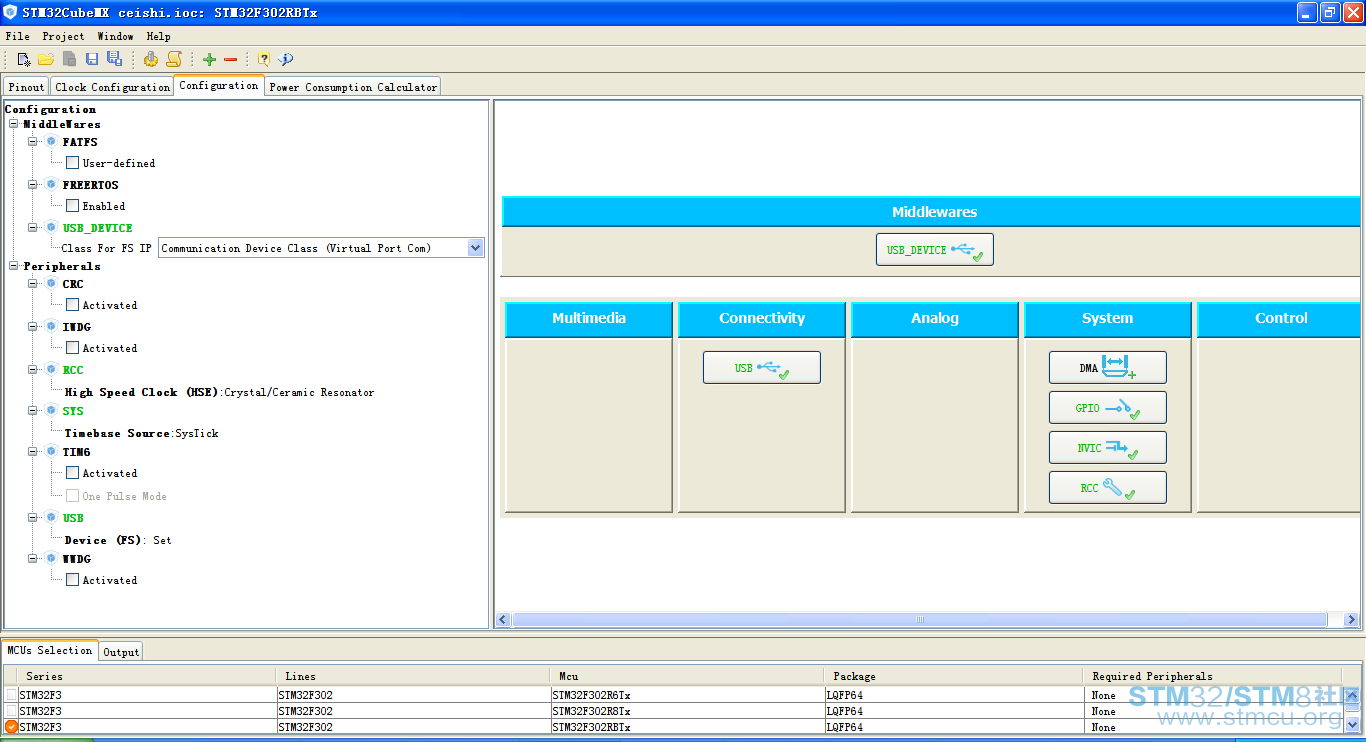Open the Project menu
The height and width of the screenshot is (742, 1366).
tap(63, 36)
